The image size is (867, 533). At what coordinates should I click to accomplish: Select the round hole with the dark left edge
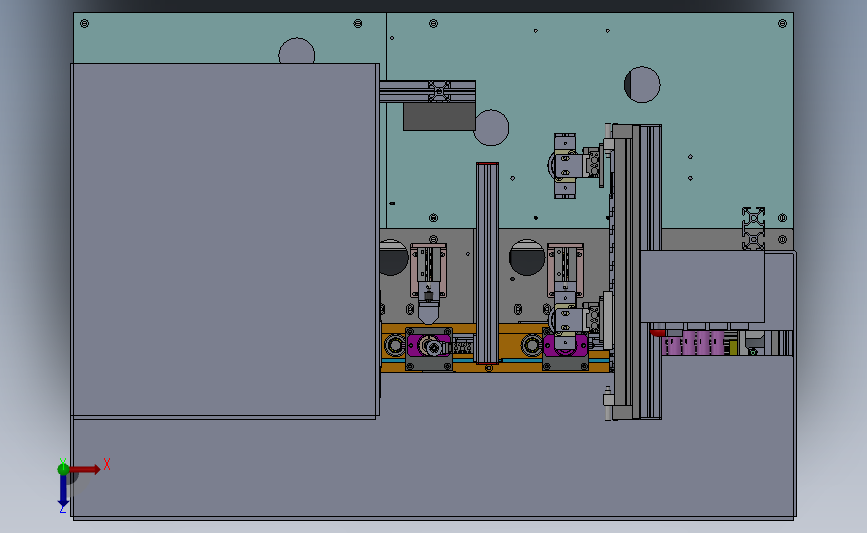click(x=642, y=85)
